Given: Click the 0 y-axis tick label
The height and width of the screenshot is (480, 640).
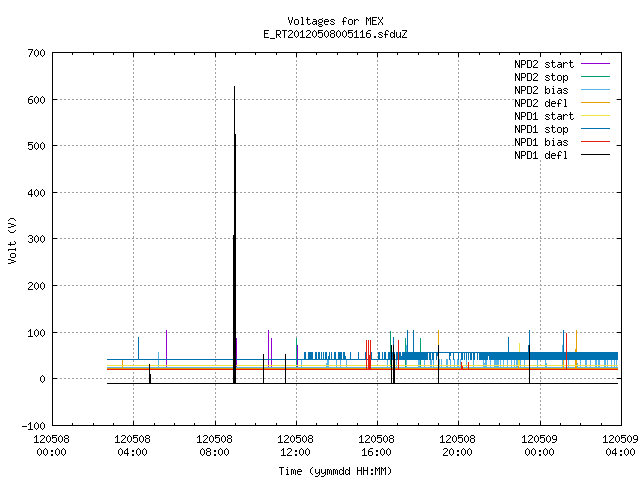Looking at the screenshot, I should tap(42, 379).
